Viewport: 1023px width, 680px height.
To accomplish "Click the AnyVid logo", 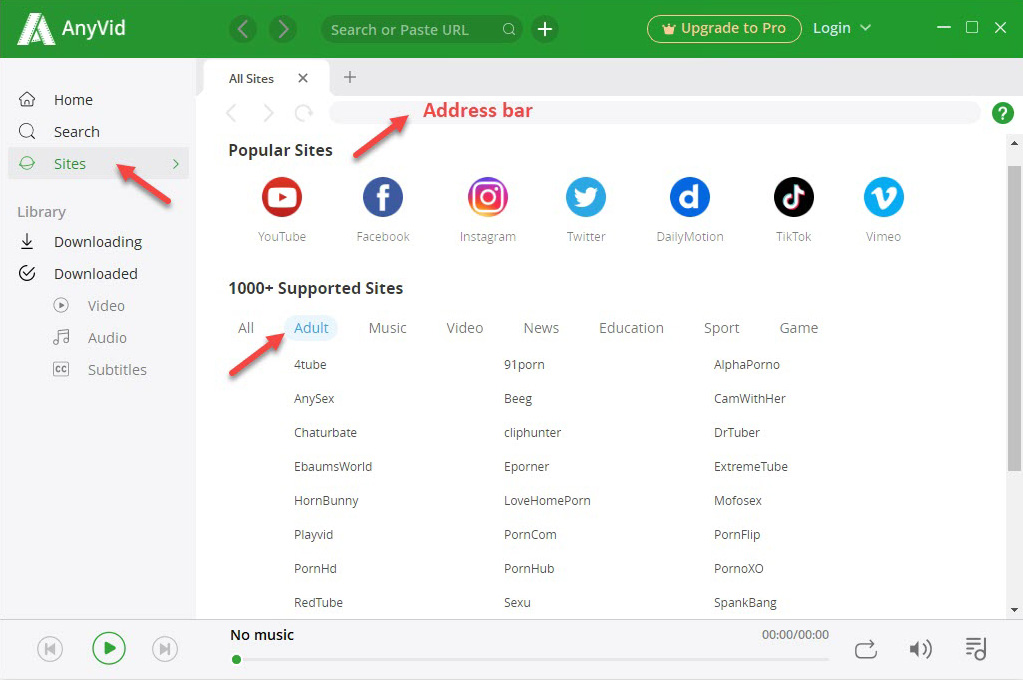I will point(70,29).
